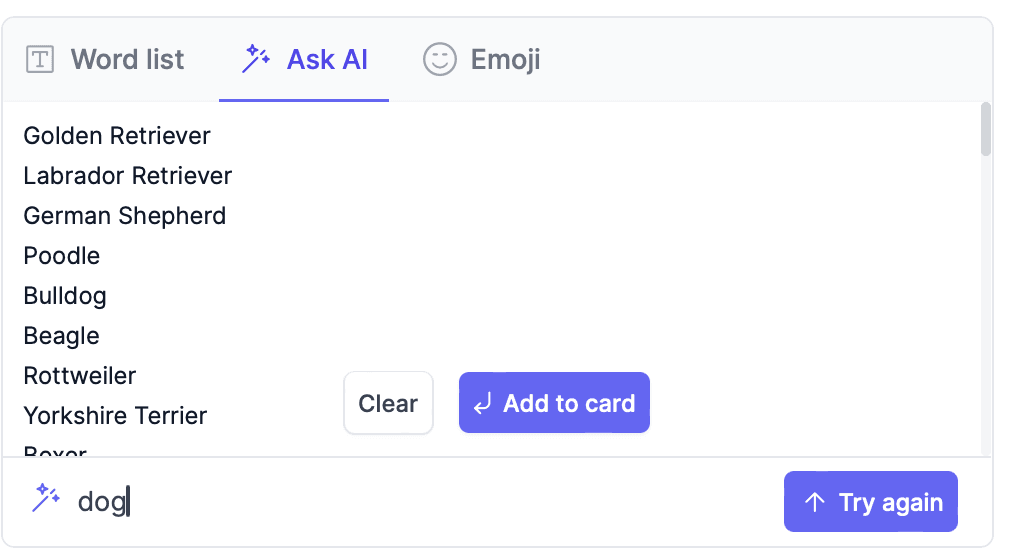Click the smiley face icon beside Emoji
1022x554 pixels.
point(439,60)
